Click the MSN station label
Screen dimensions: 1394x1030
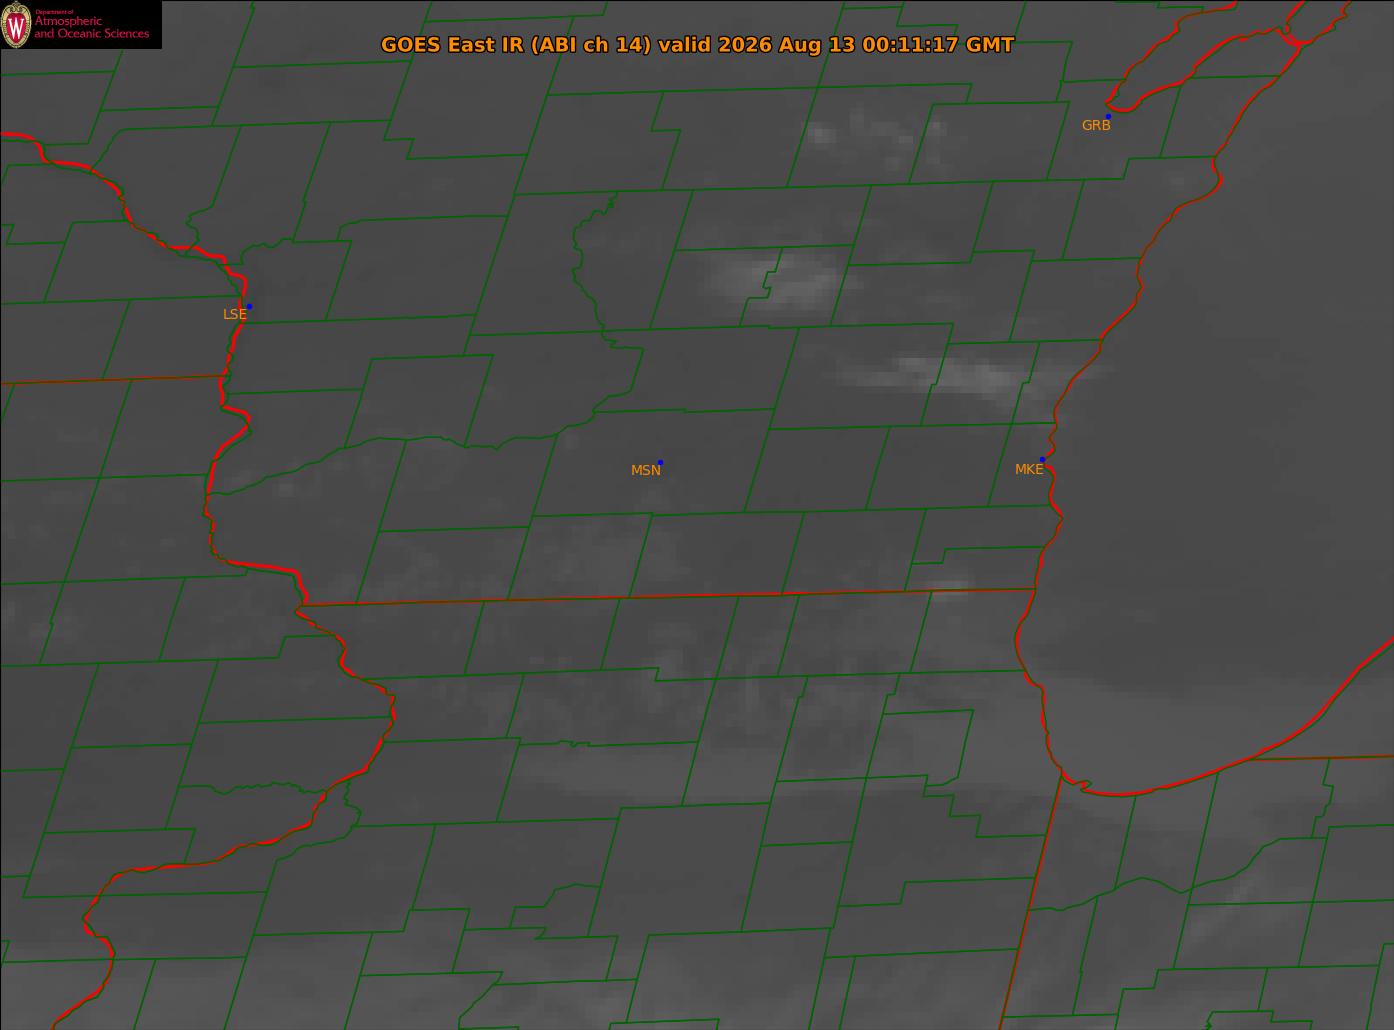646,470
